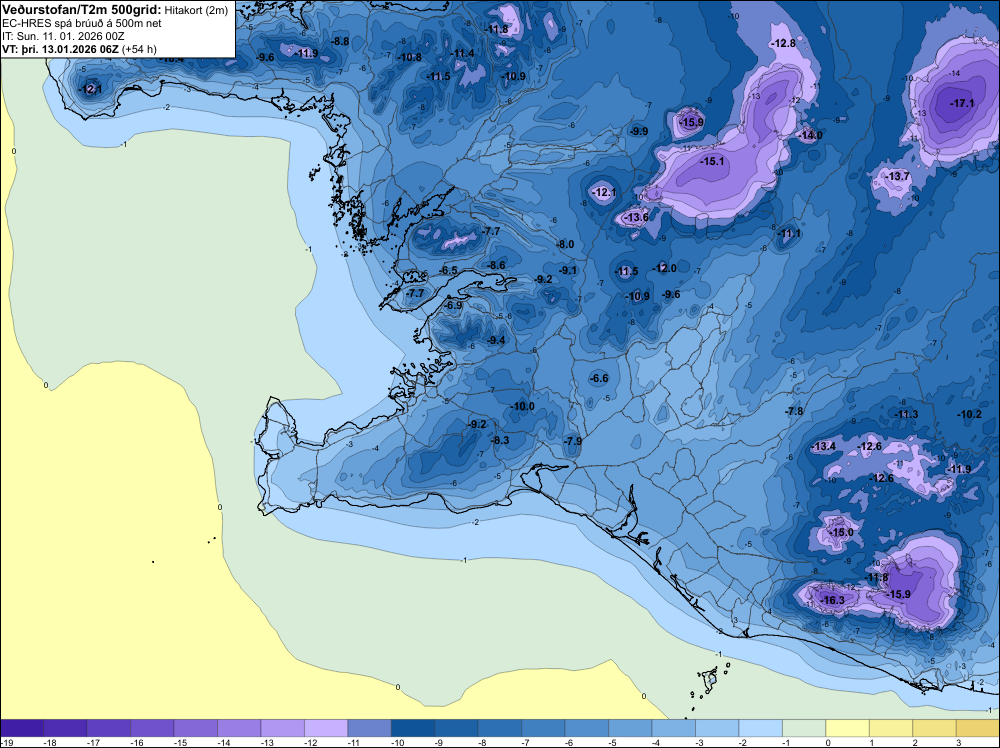The width and height of the screenshot is (1000, 748).
Task: Click the -15.0 temperature label
Action: [841, 532]
